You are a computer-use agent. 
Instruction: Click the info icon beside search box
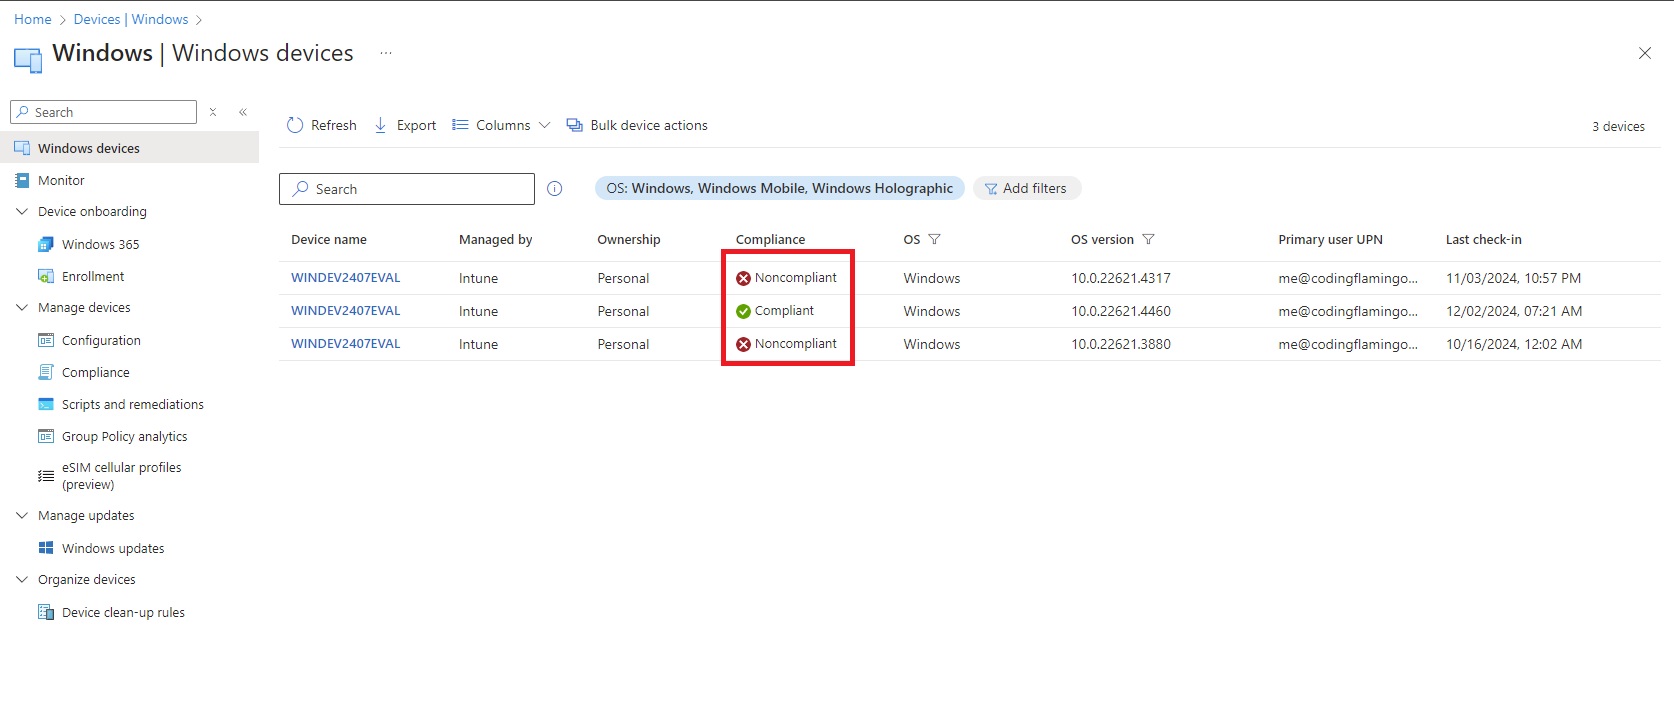click(x=555, y=189)
